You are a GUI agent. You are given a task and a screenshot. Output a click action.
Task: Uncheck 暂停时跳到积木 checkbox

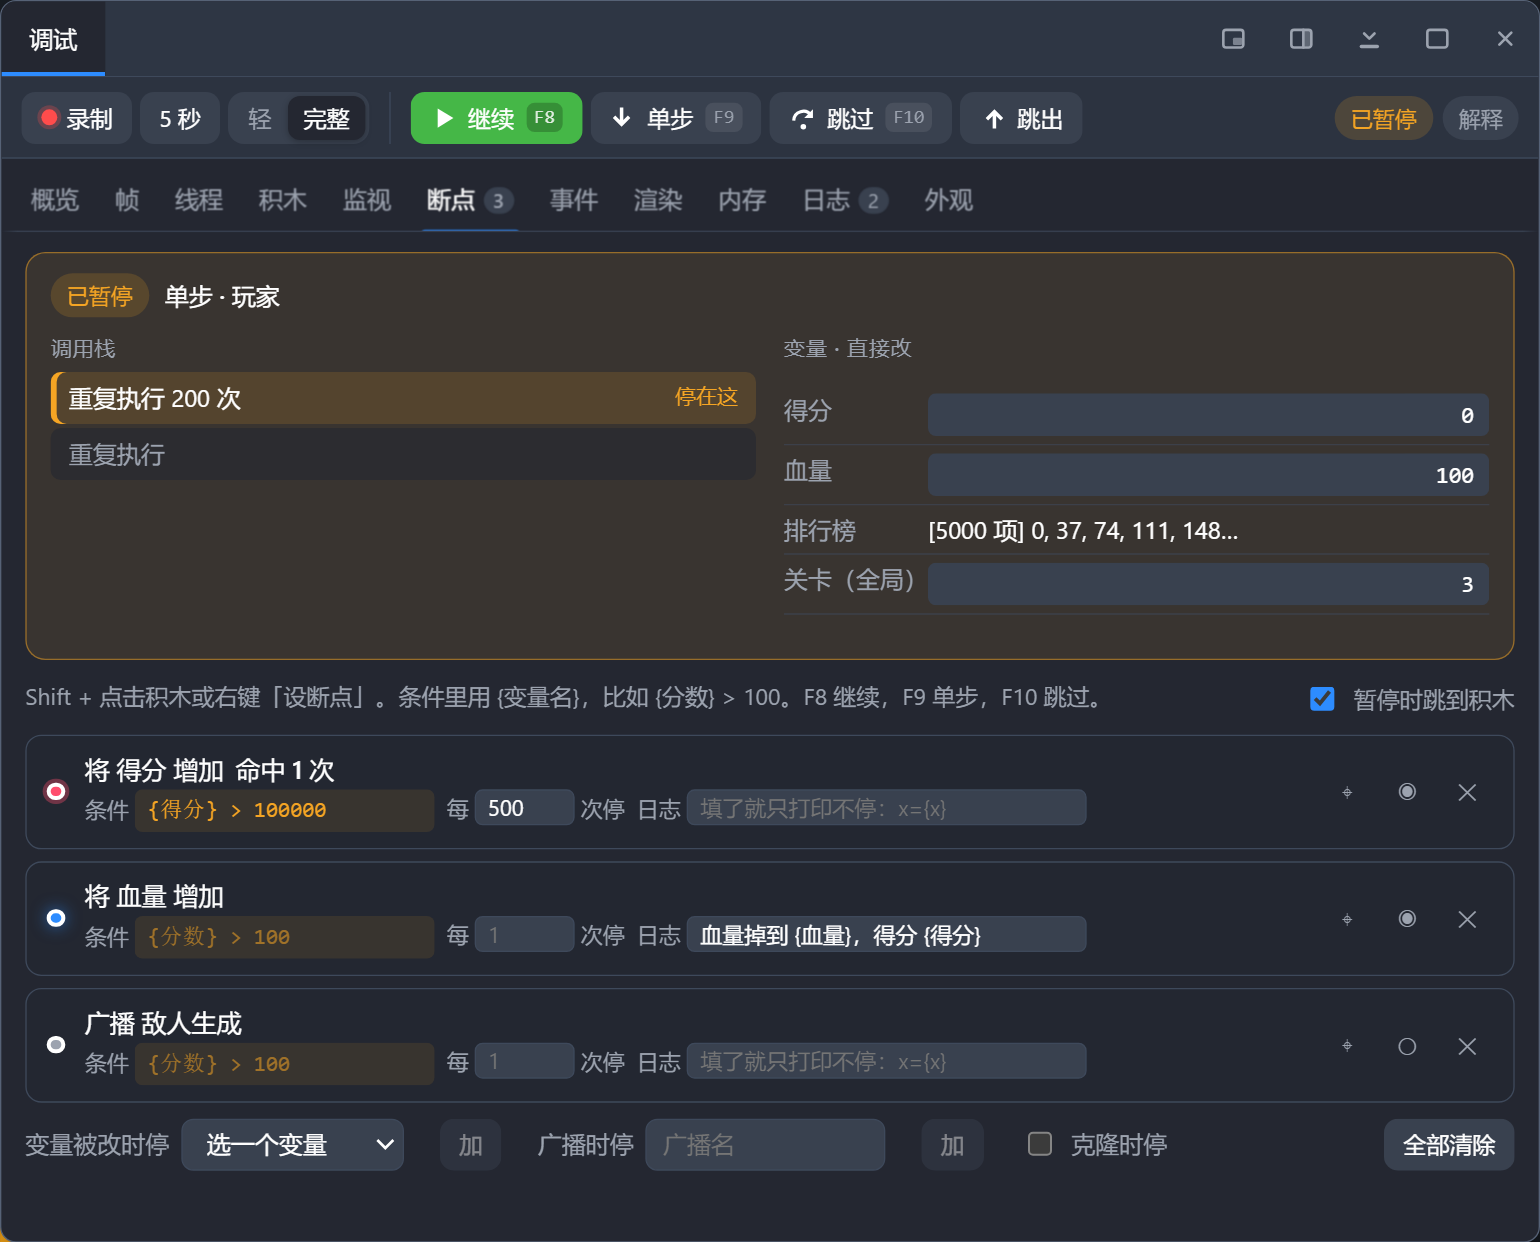[x=1322, y=699]
